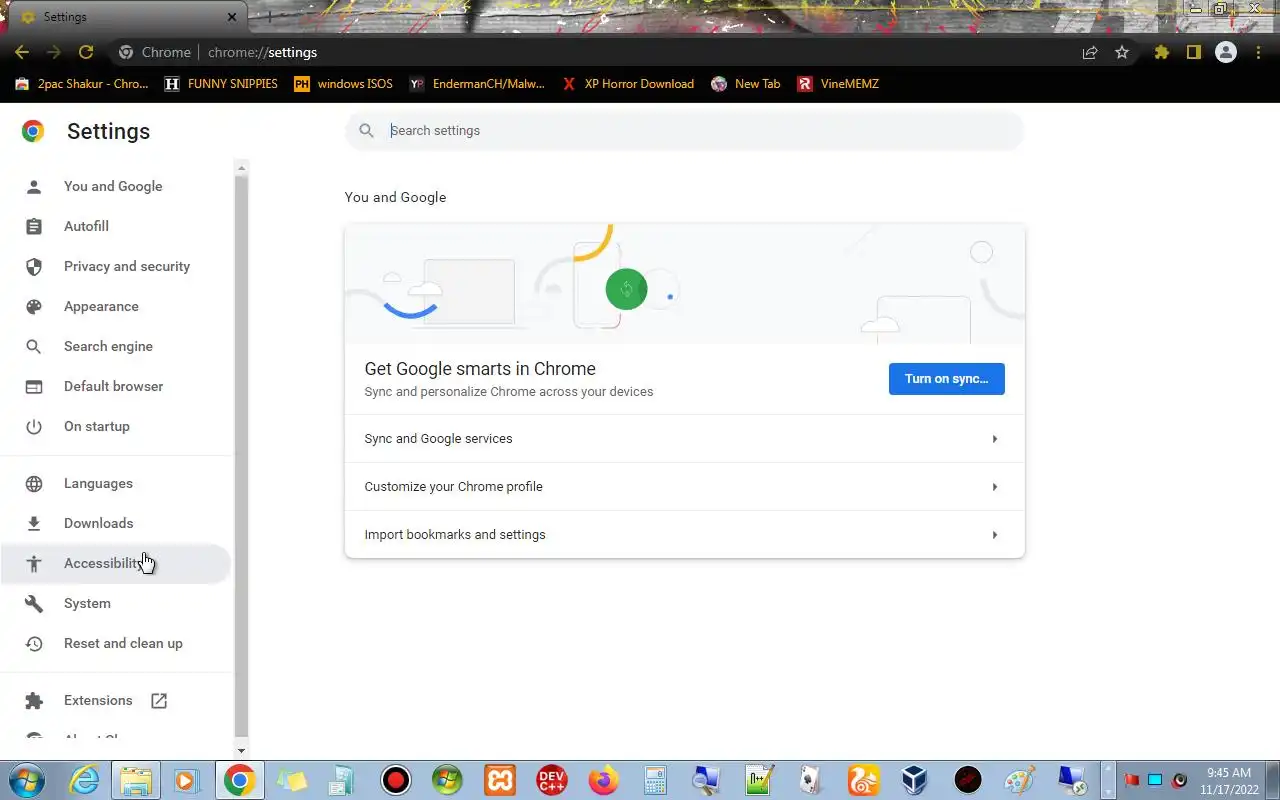Open Autofill settings section
Screen dimensions: 1280x800
[x=86, y=226]
